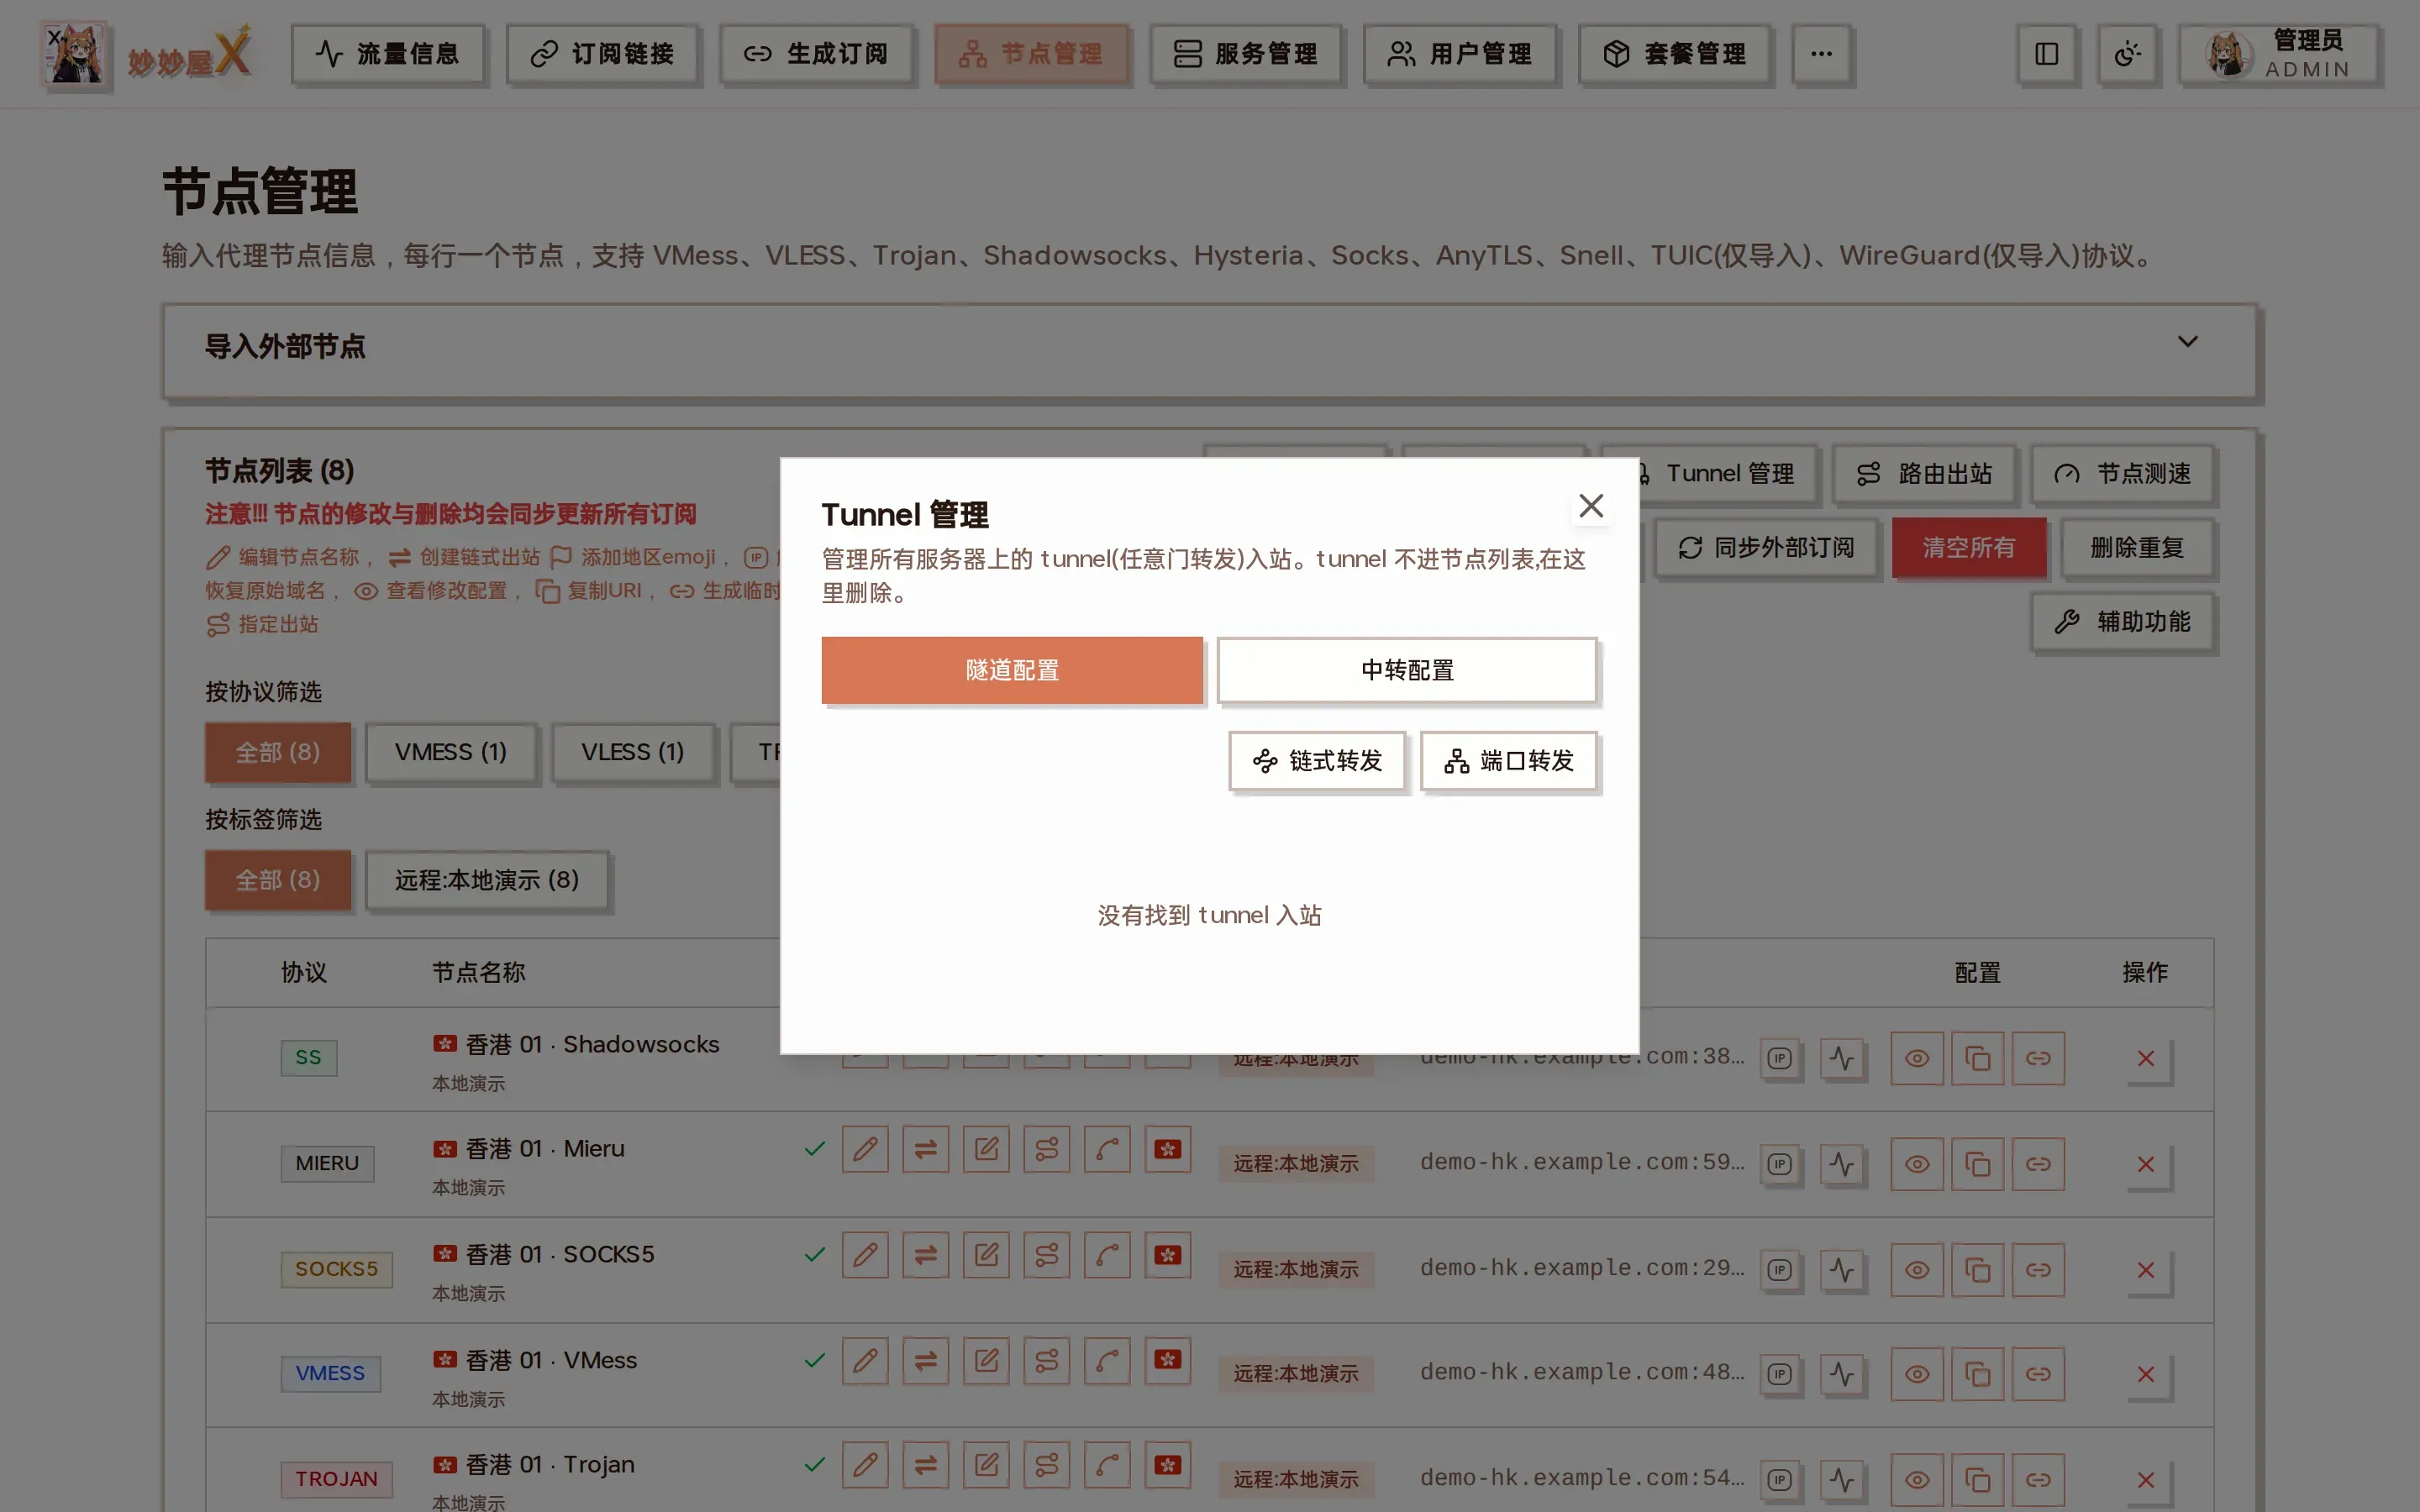Click the 节点测速 button

[2122, 473]
